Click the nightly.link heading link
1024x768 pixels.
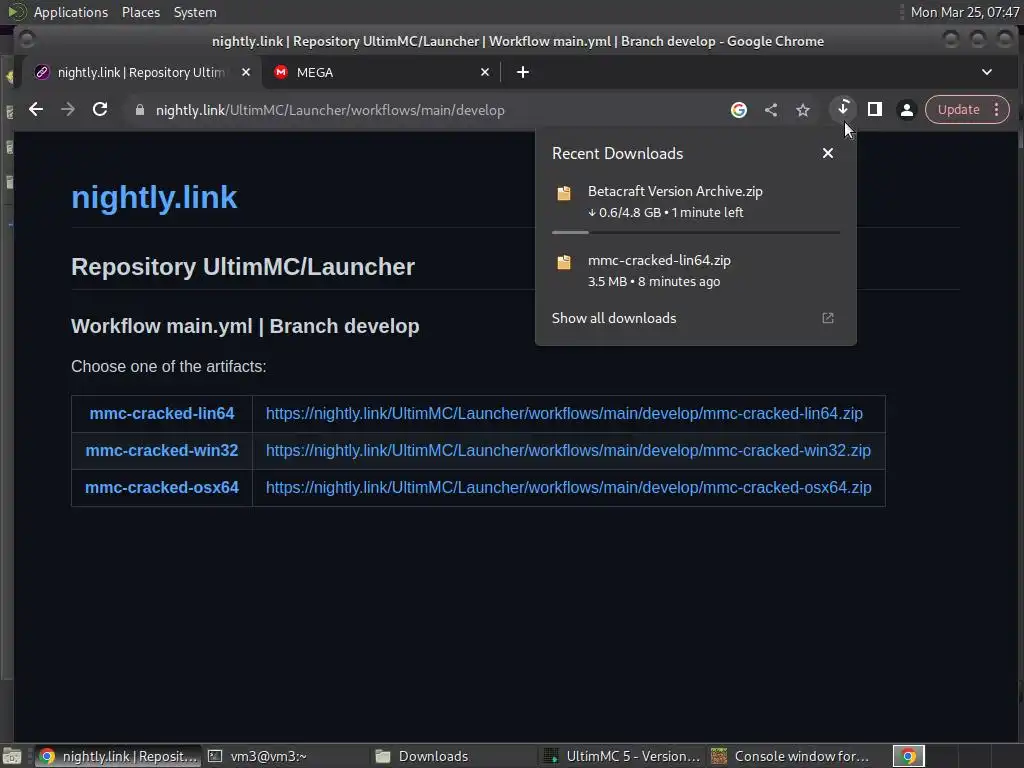tap(154, 197)
